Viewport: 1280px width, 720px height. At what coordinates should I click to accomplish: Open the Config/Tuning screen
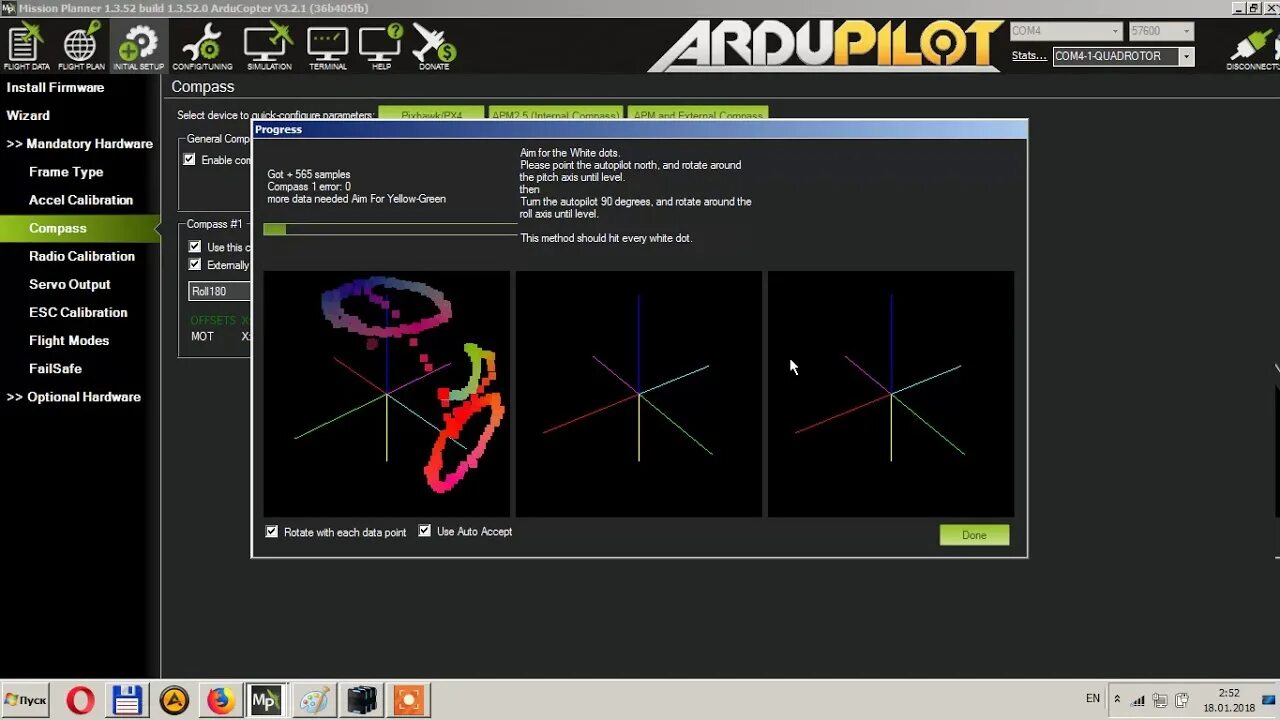click(203, 47)
